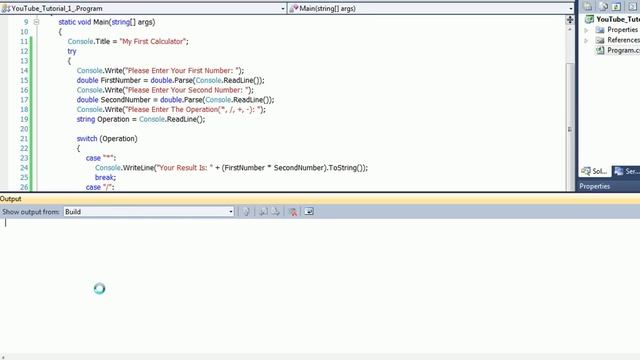
Task: Click Find Message in Code output icon
Action: tap(246, 211)
